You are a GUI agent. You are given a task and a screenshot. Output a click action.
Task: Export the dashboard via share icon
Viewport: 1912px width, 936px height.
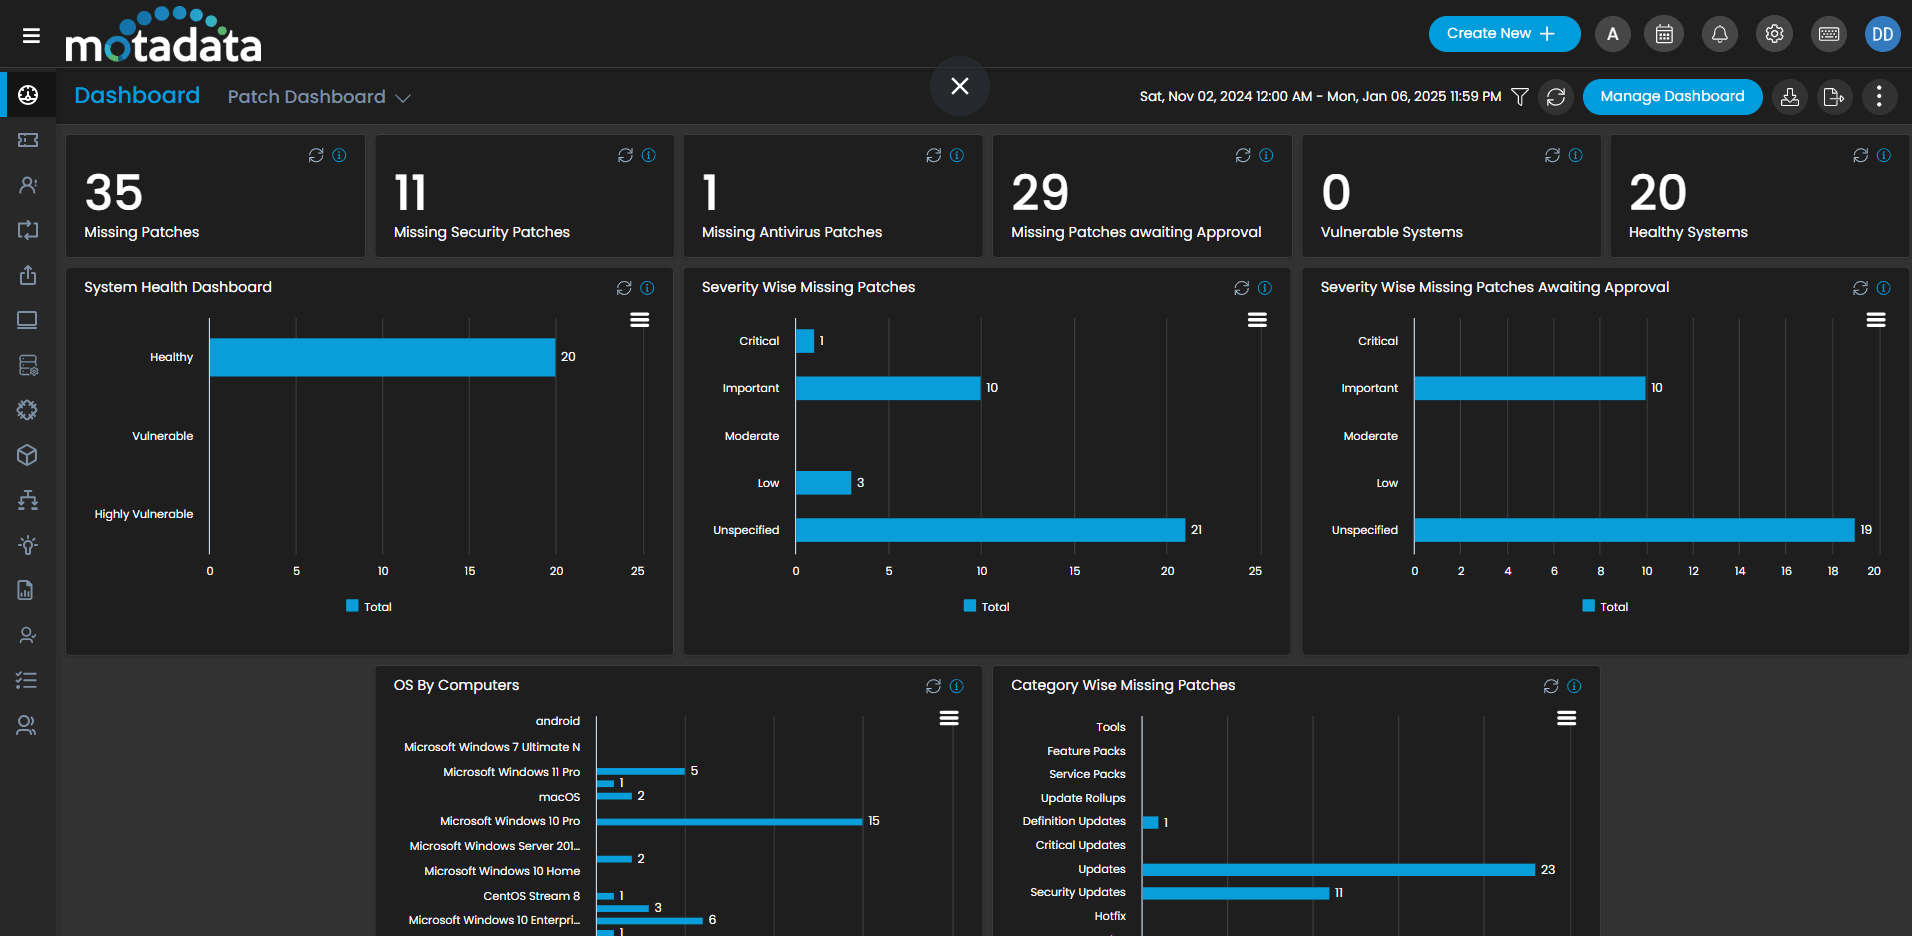tap(1834, 97)
